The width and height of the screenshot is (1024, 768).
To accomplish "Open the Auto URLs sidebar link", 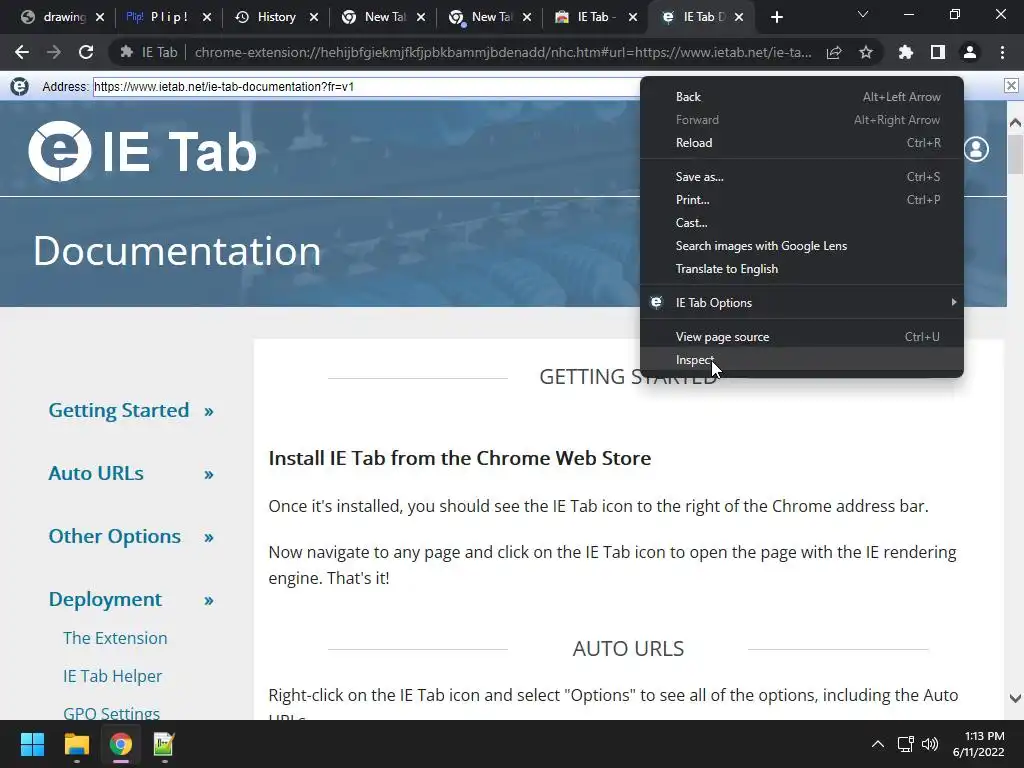I will pyautogui.click(x=96, y=473).
